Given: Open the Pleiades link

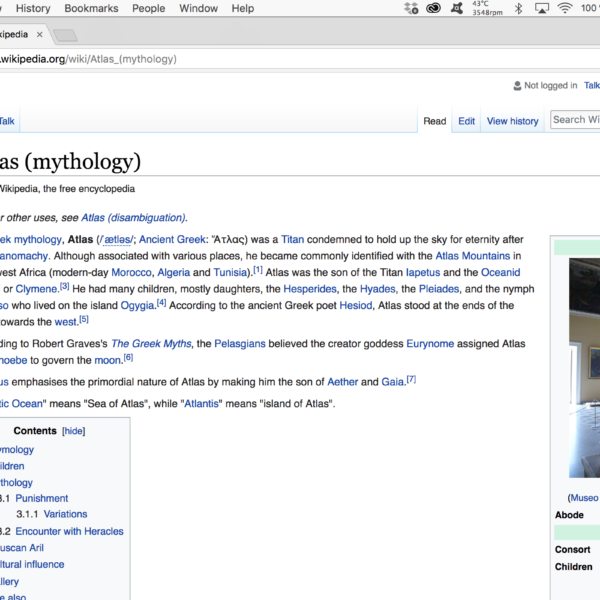Looking at the screenshot, I should [439, 289].
